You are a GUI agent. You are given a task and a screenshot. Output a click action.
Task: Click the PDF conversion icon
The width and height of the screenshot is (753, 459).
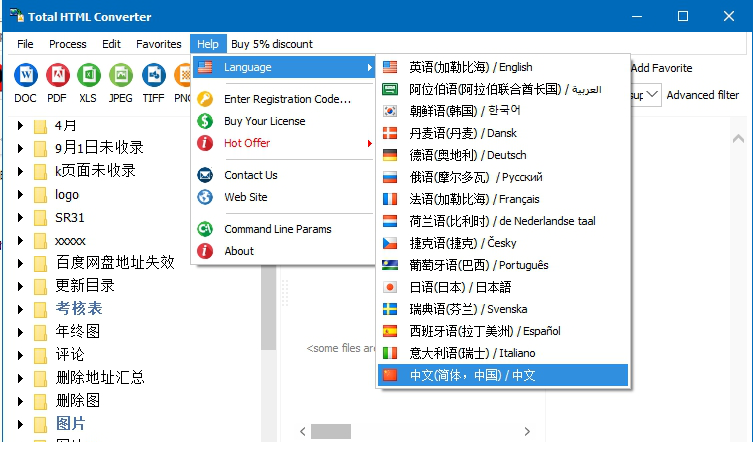(58, 75)
